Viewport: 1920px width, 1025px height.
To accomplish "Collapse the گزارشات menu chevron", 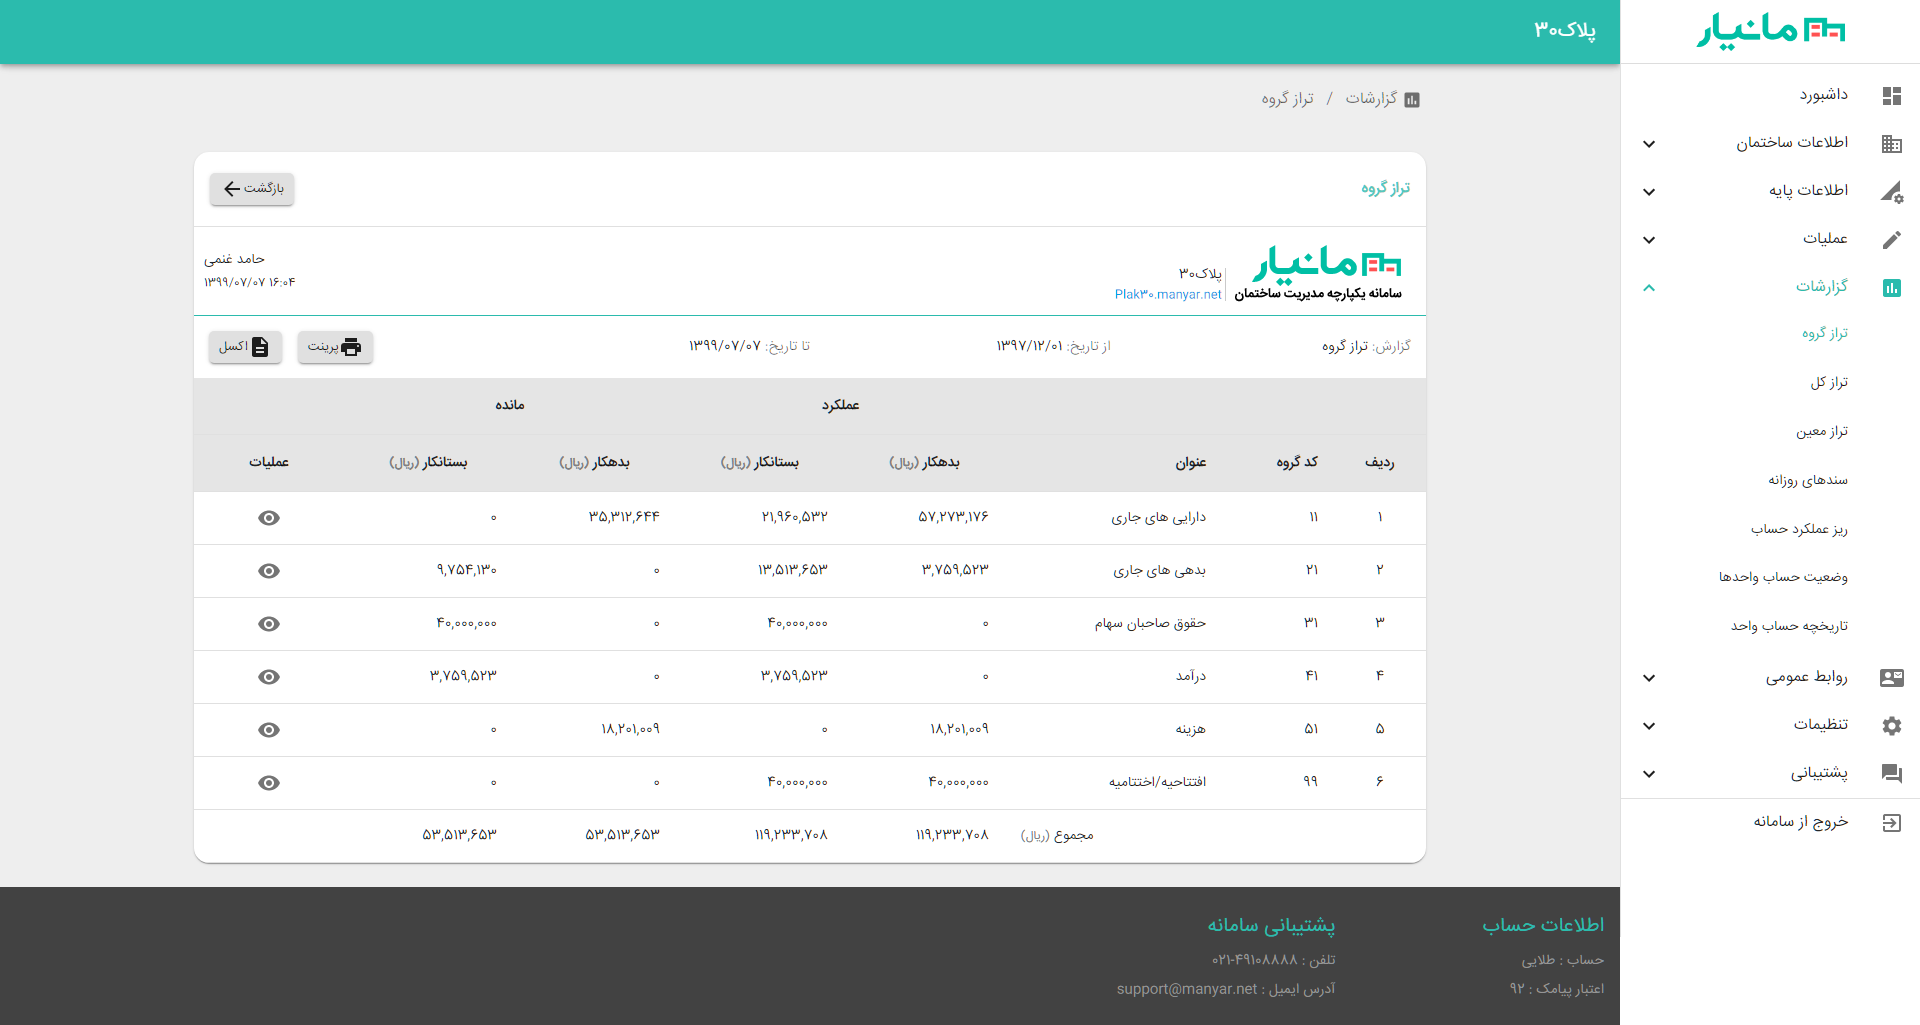I will pyautogui.click(x=1649, y=288).
